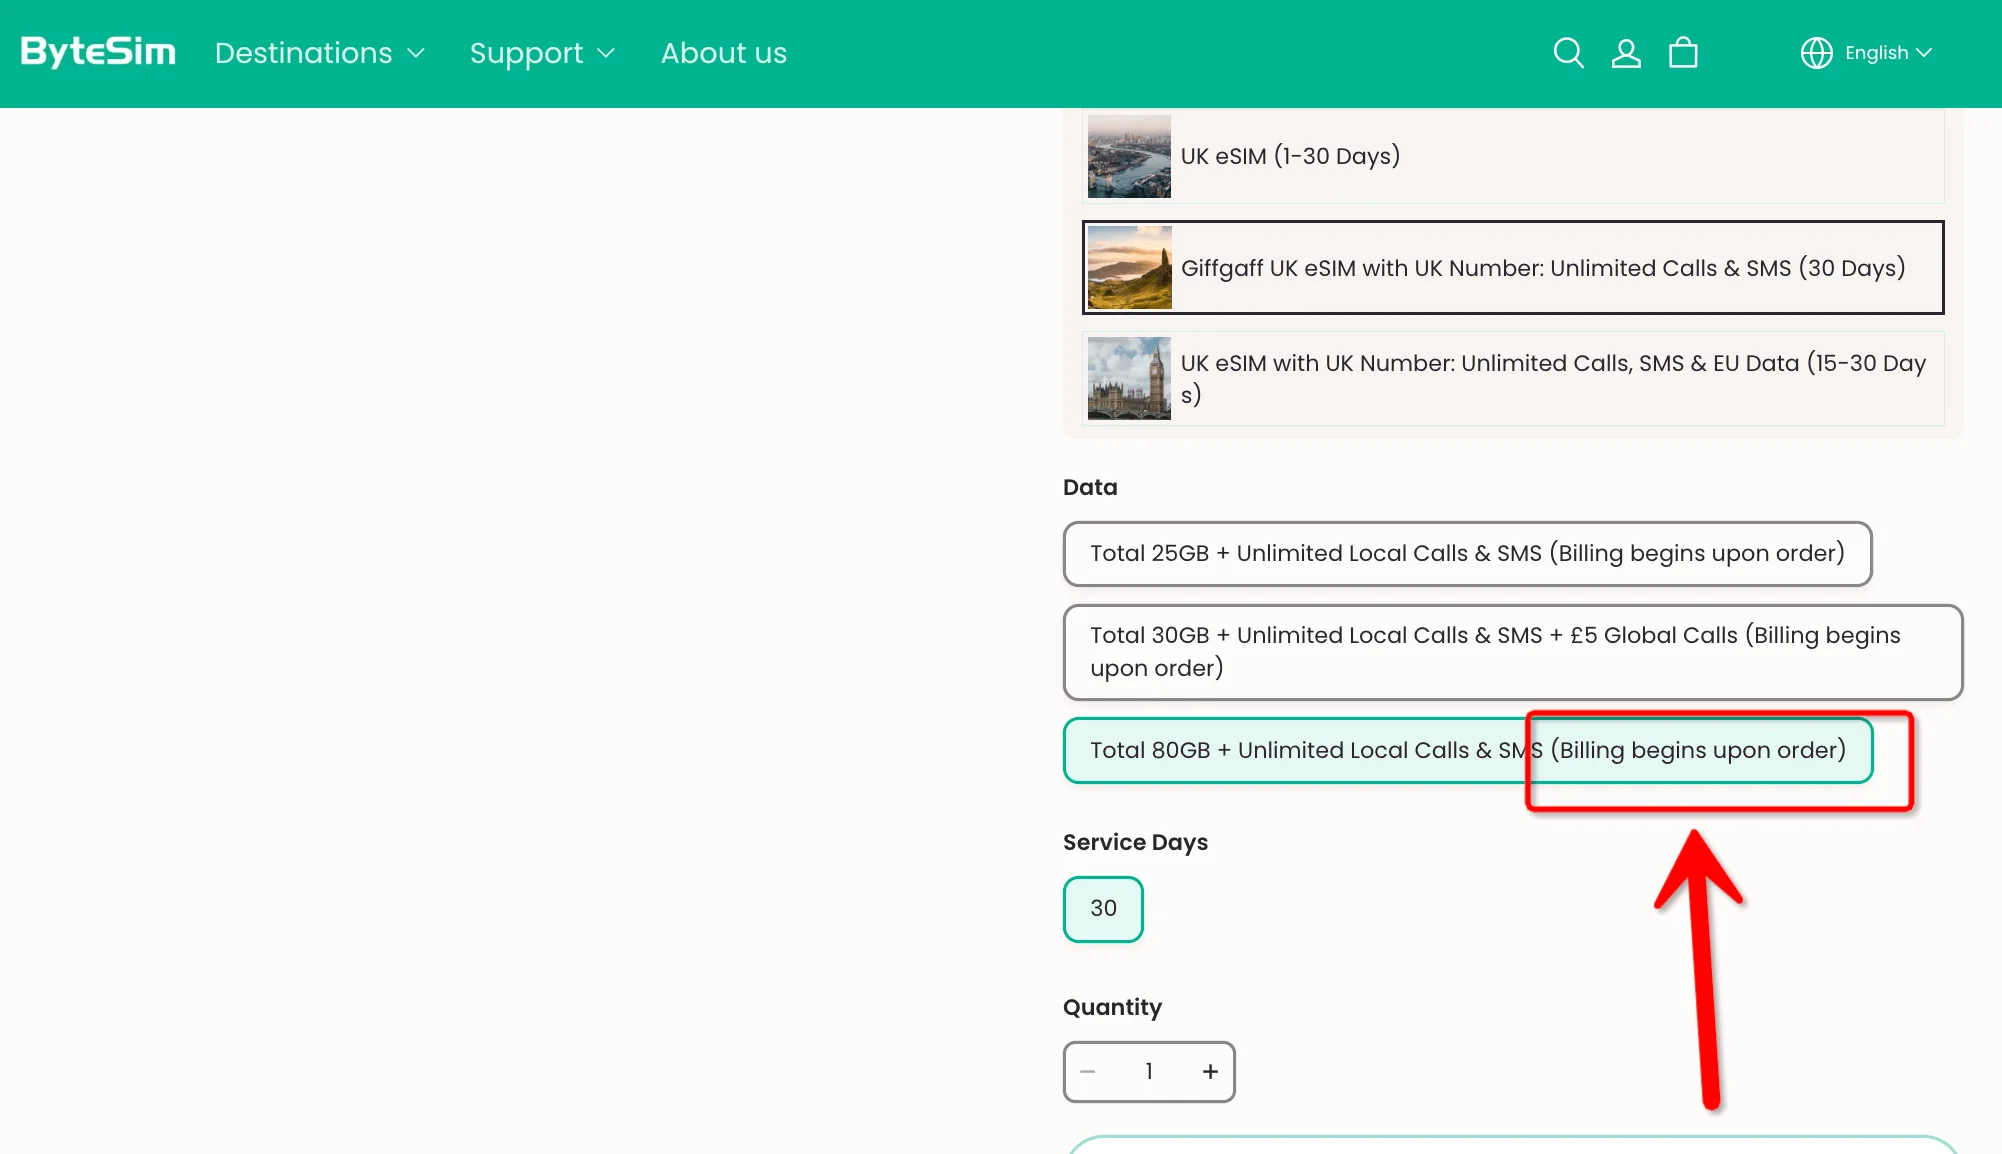
Task: Click the Giffgaff green hills thumbnail
Action: click(1129, 268)
